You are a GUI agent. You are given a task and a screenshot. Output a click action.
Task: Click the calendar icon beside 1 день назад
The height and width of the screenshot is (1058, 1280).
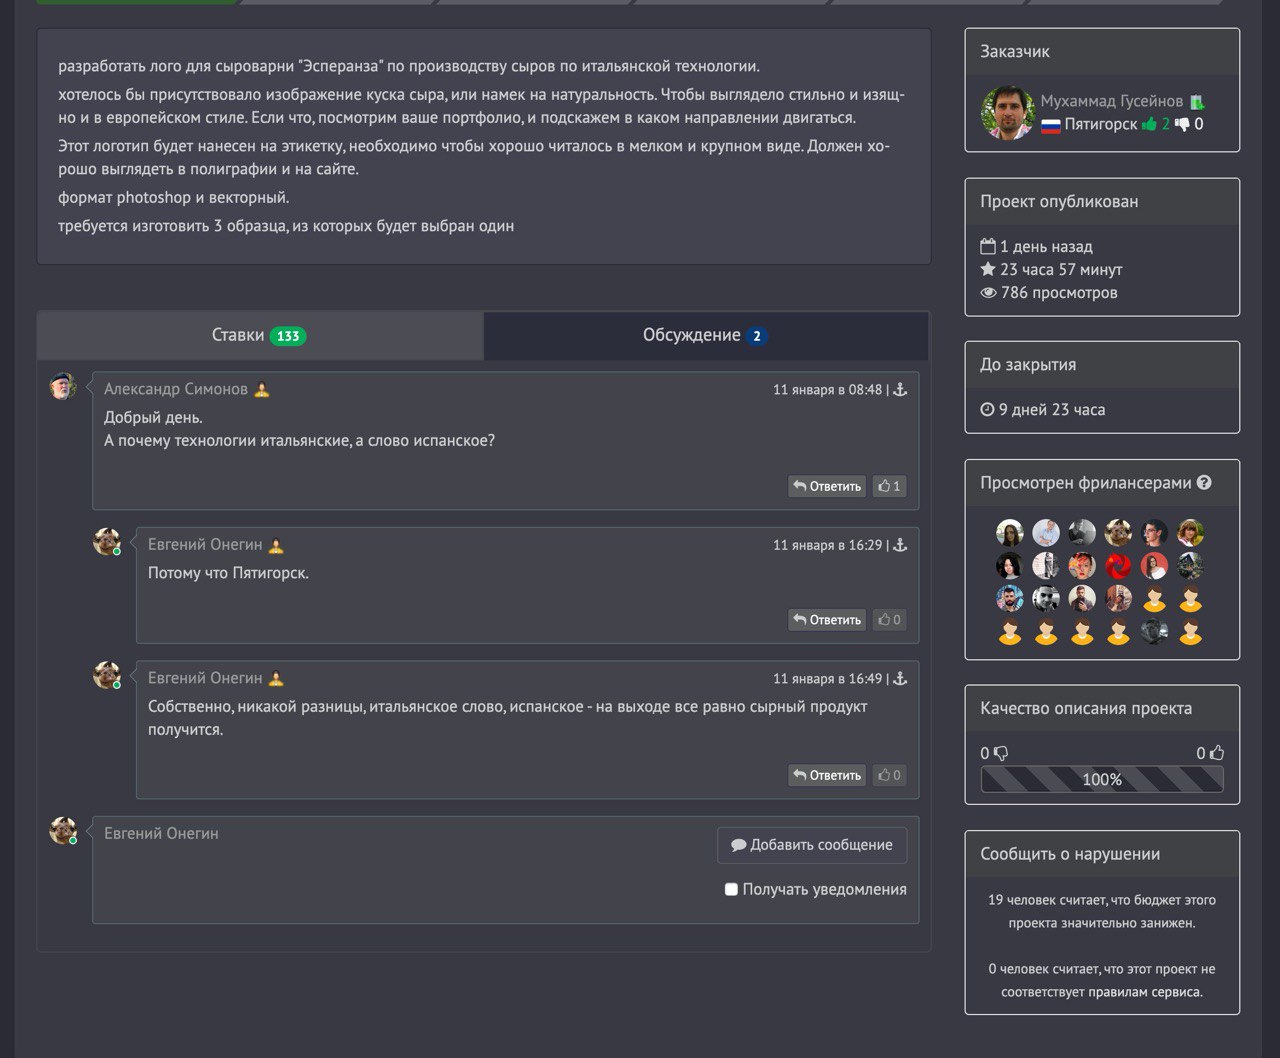click(988, 246)
